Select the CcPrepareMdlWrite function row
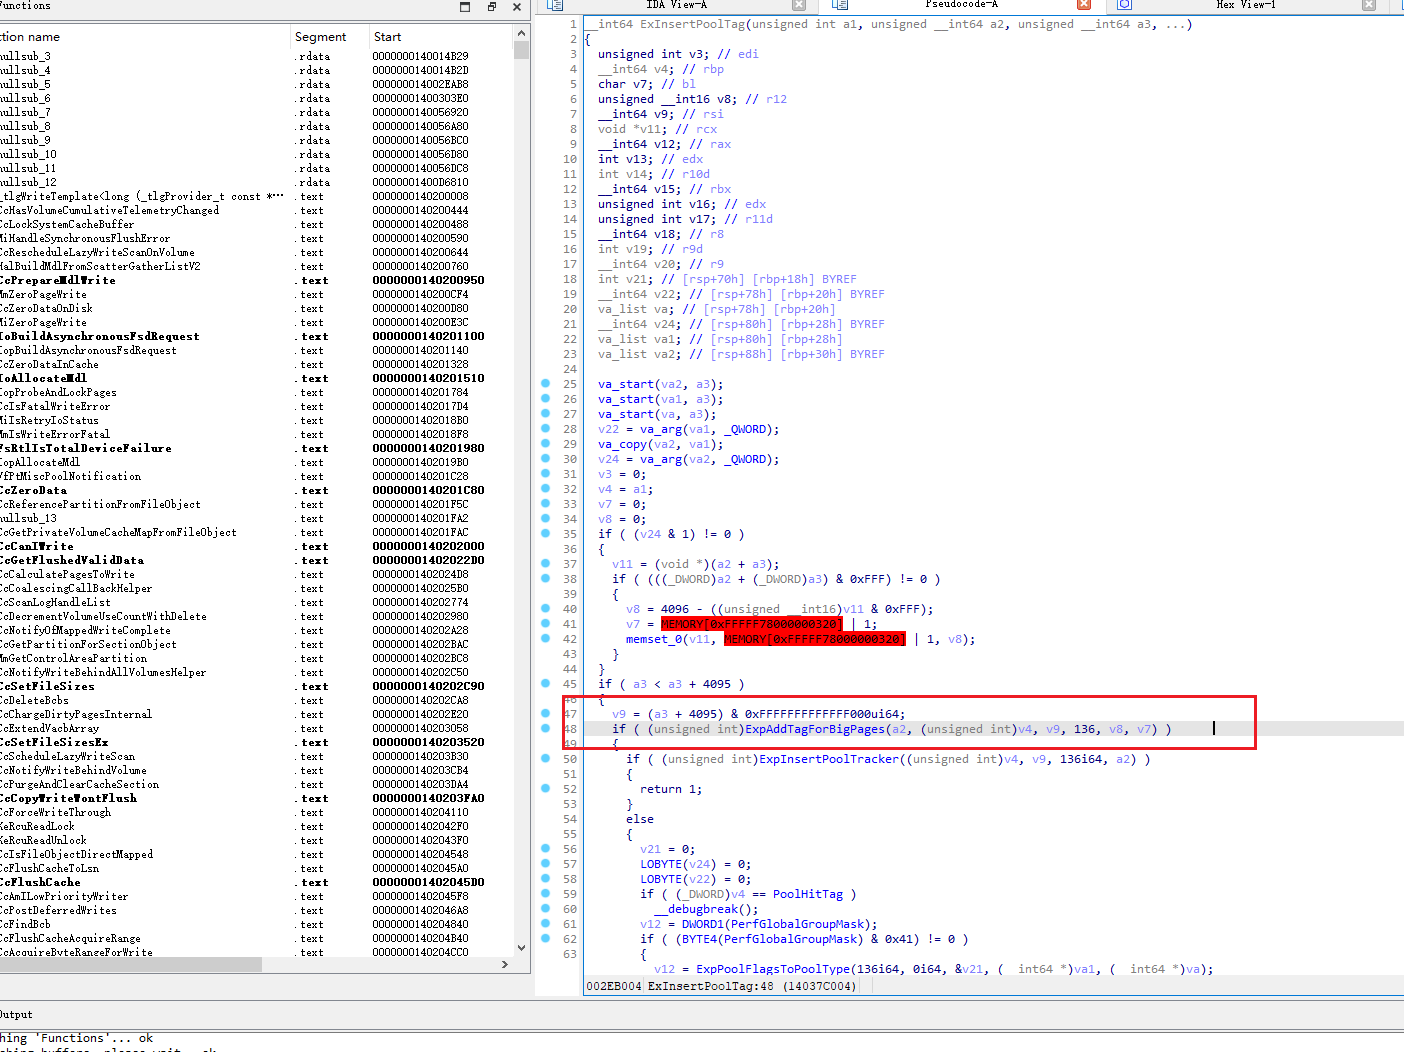 tap(256, 281)
